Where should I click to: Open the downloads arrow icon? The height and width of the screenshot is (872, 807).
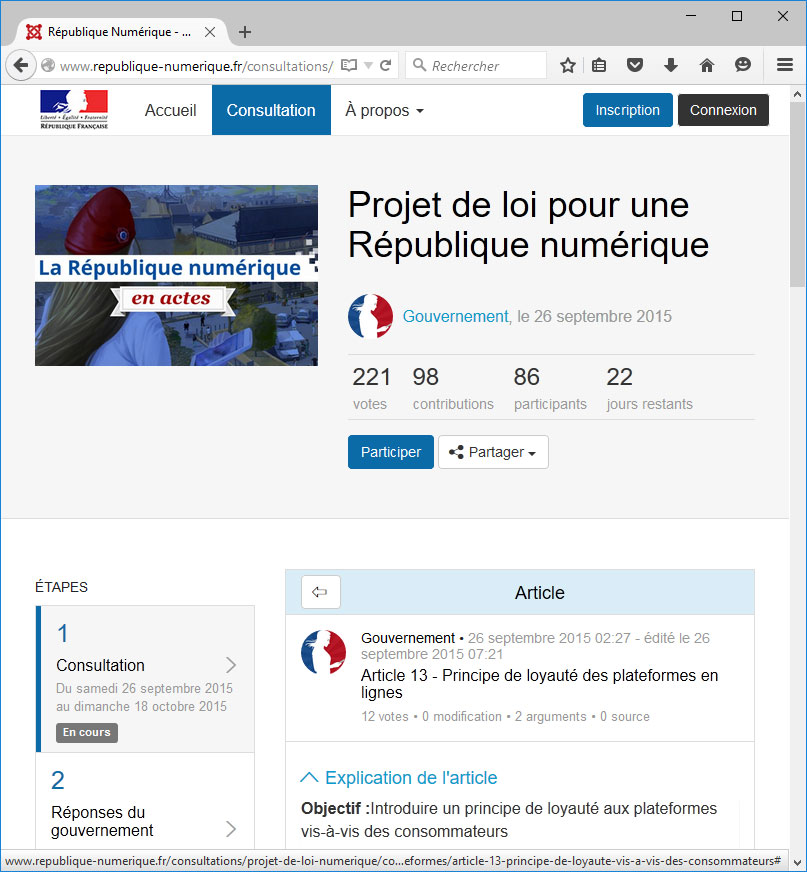pyautogui.click(x=671, y=66)
